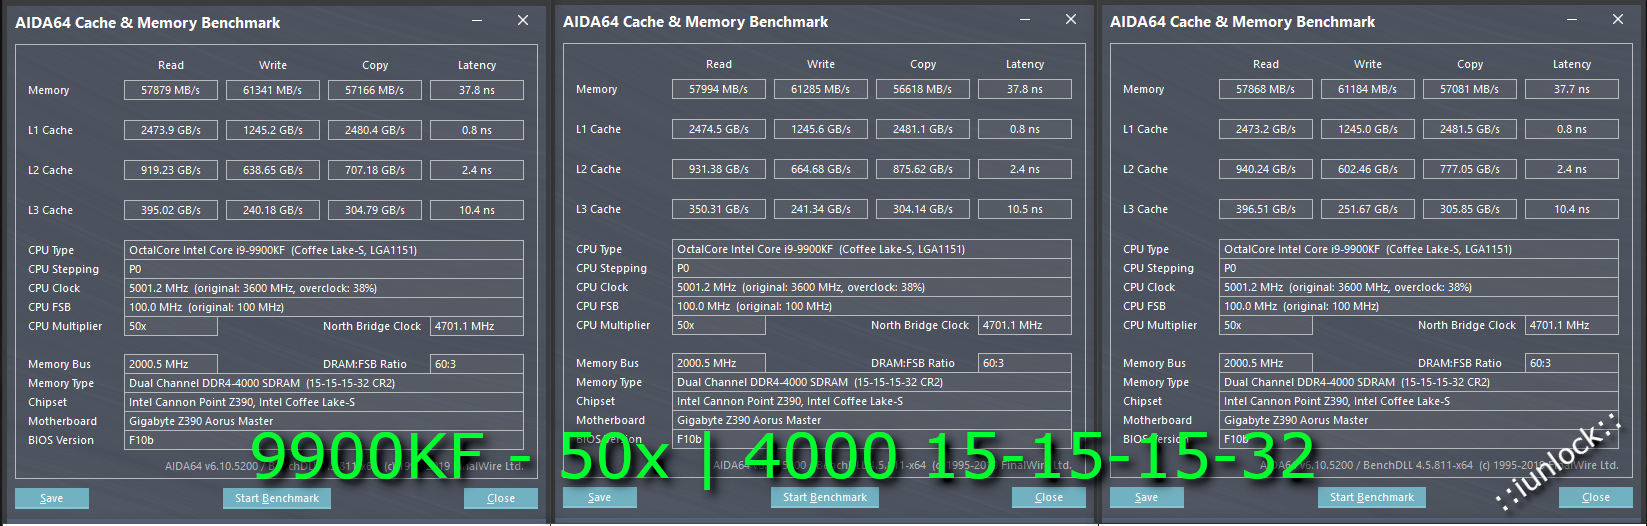Click Motherboard field in the right window
The height and width of the screenshot is (526, 1647).
coord(1419,420)
